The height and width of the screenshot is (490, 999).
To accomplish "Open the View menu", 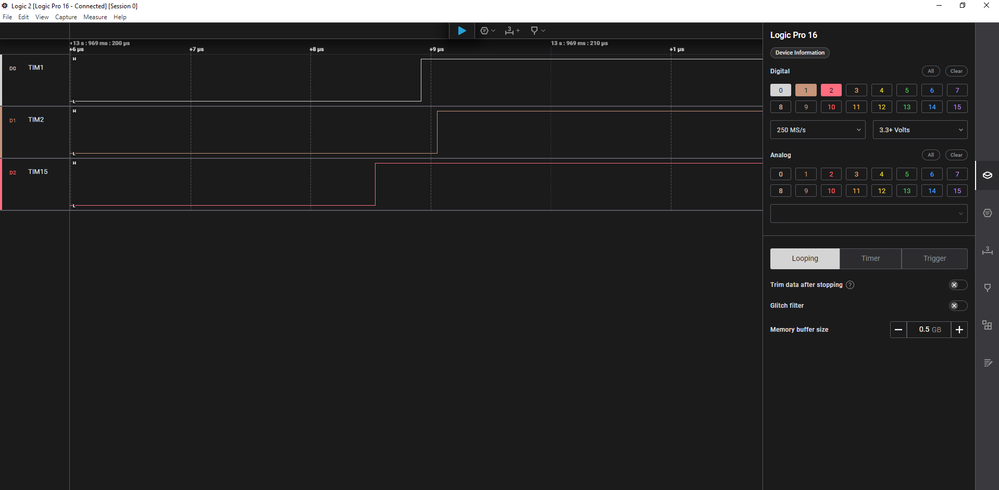I will [42, 17].
